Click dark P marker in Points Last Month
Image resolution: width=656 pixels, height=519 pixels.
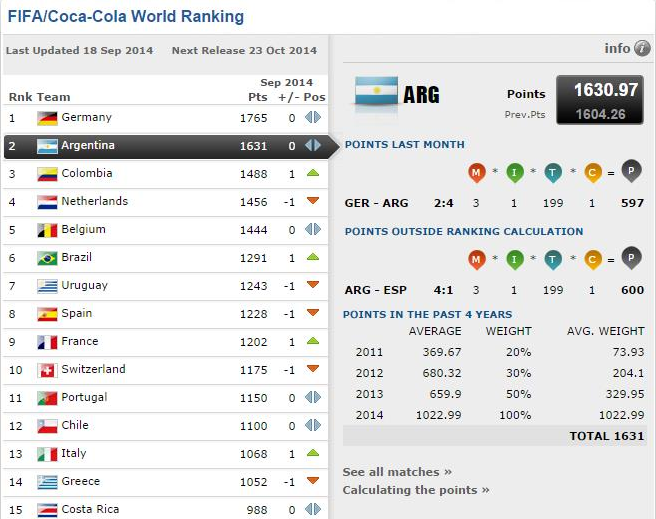click(631, 171)
